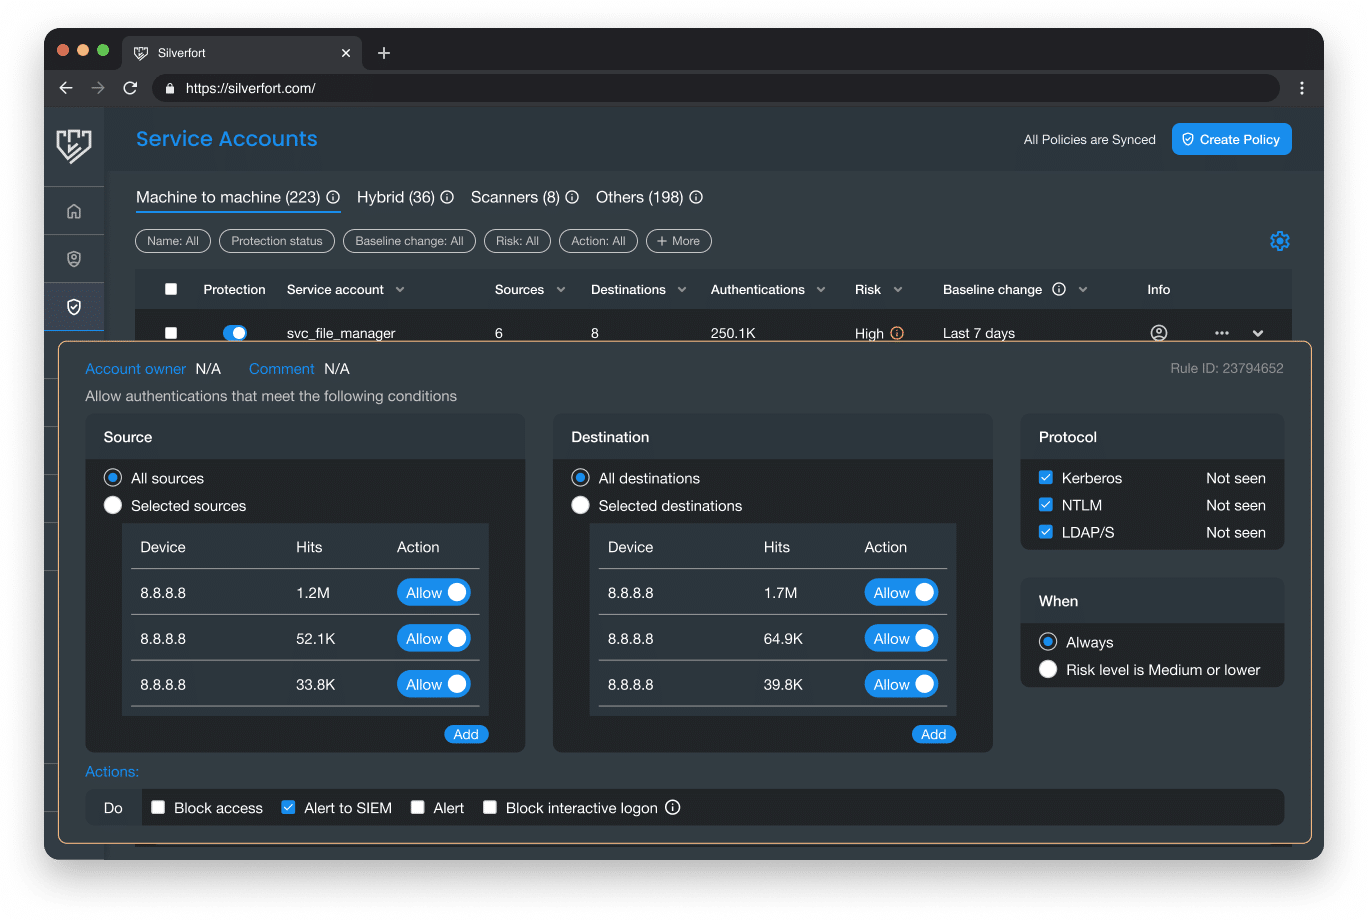Switch to the Hybrid (36) tab
This screenshot has width=1368, height=920.
pyautogui.click(x=396, y=197)
